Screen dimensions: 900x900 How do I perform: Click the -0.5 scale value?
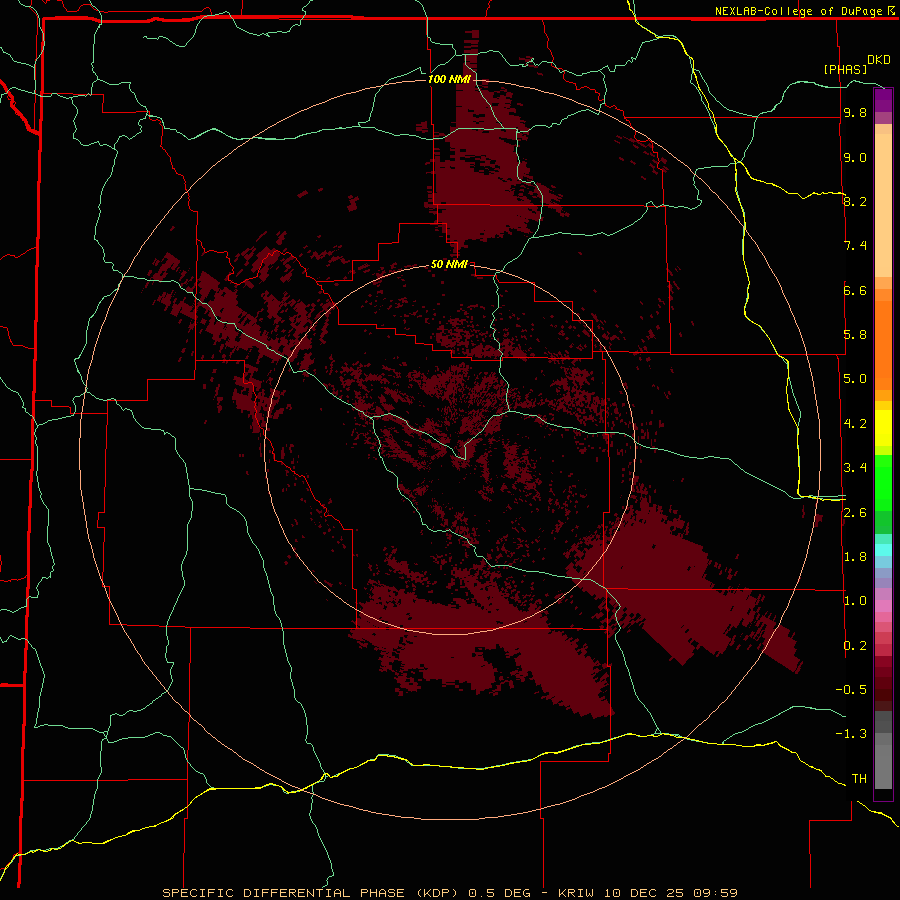[851, 690]
